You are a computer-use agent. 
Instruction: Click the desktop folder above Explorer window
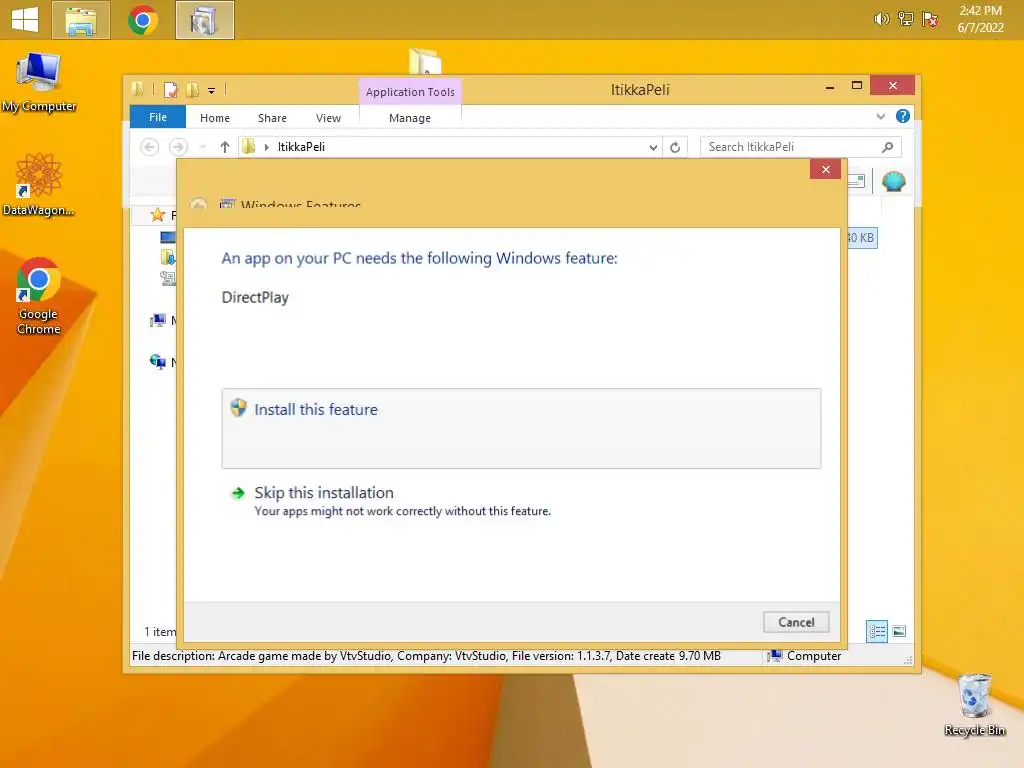pyautogui.click(x=425, y=61)
